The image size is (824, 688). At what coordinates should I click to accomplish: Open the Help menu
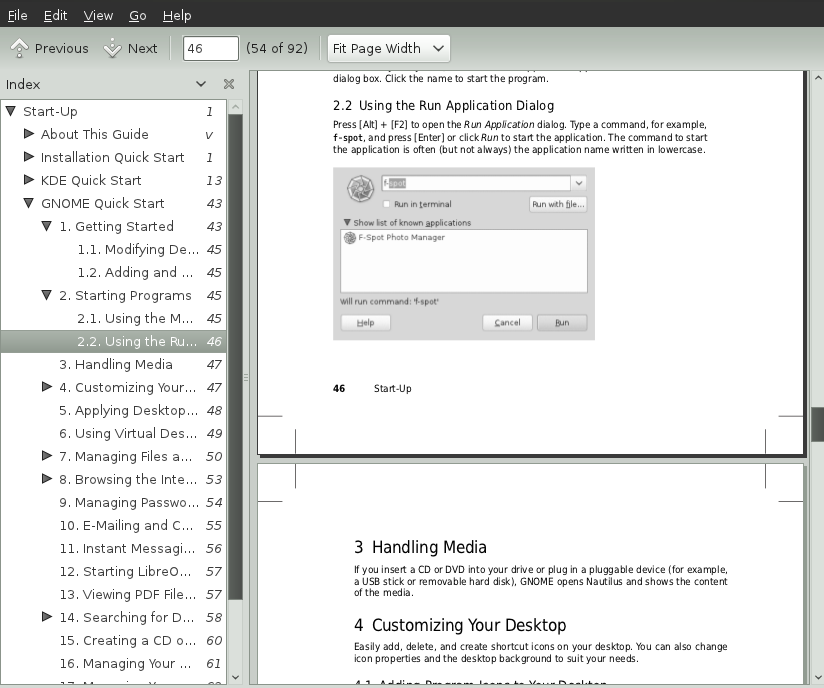point(177,16)
